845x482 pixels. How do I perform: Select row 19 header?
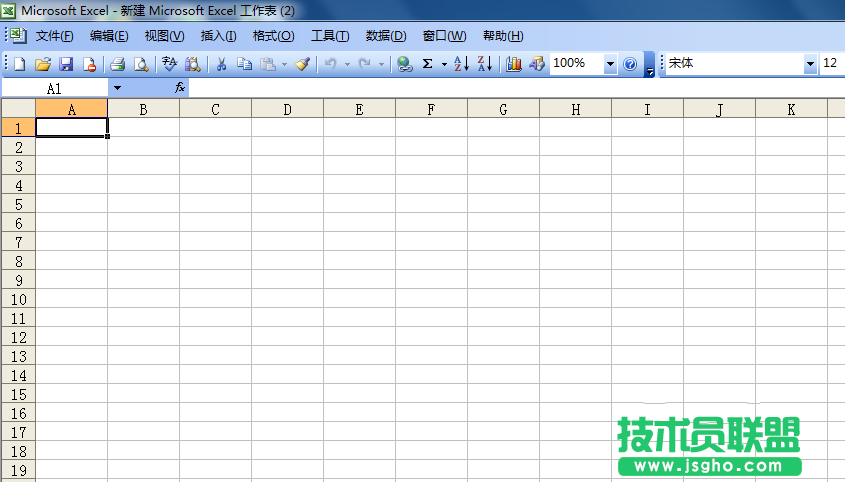[x=18, y=470]
